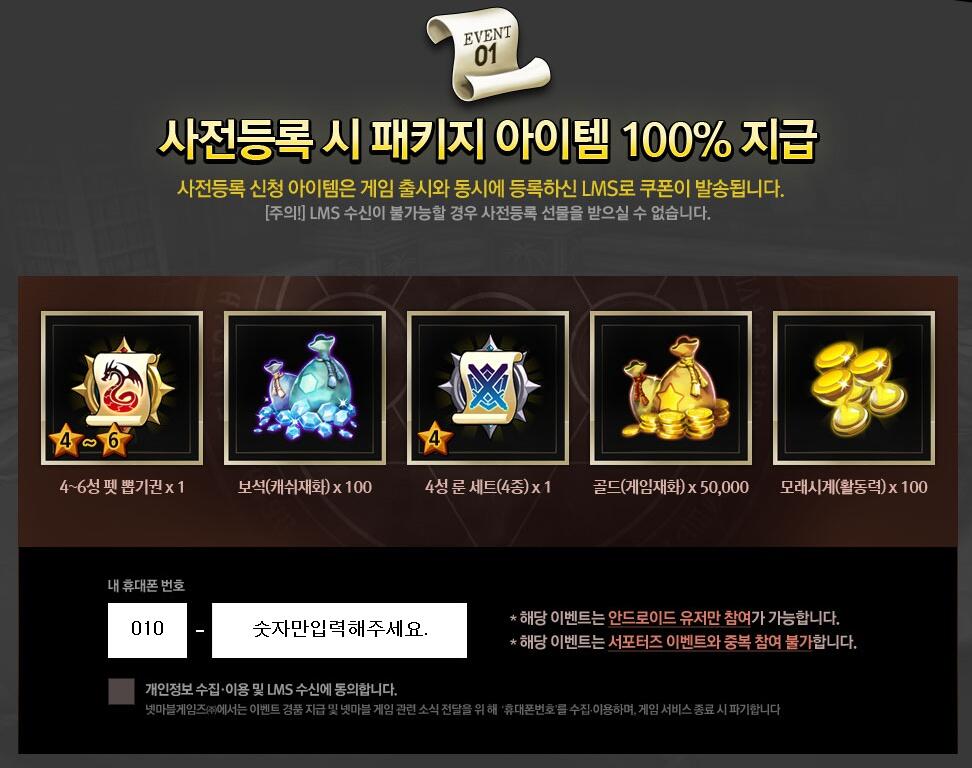Click the 개인정보 수집·이용 agreement label
This screenshot has width=972, height=768.
[271, 689]
